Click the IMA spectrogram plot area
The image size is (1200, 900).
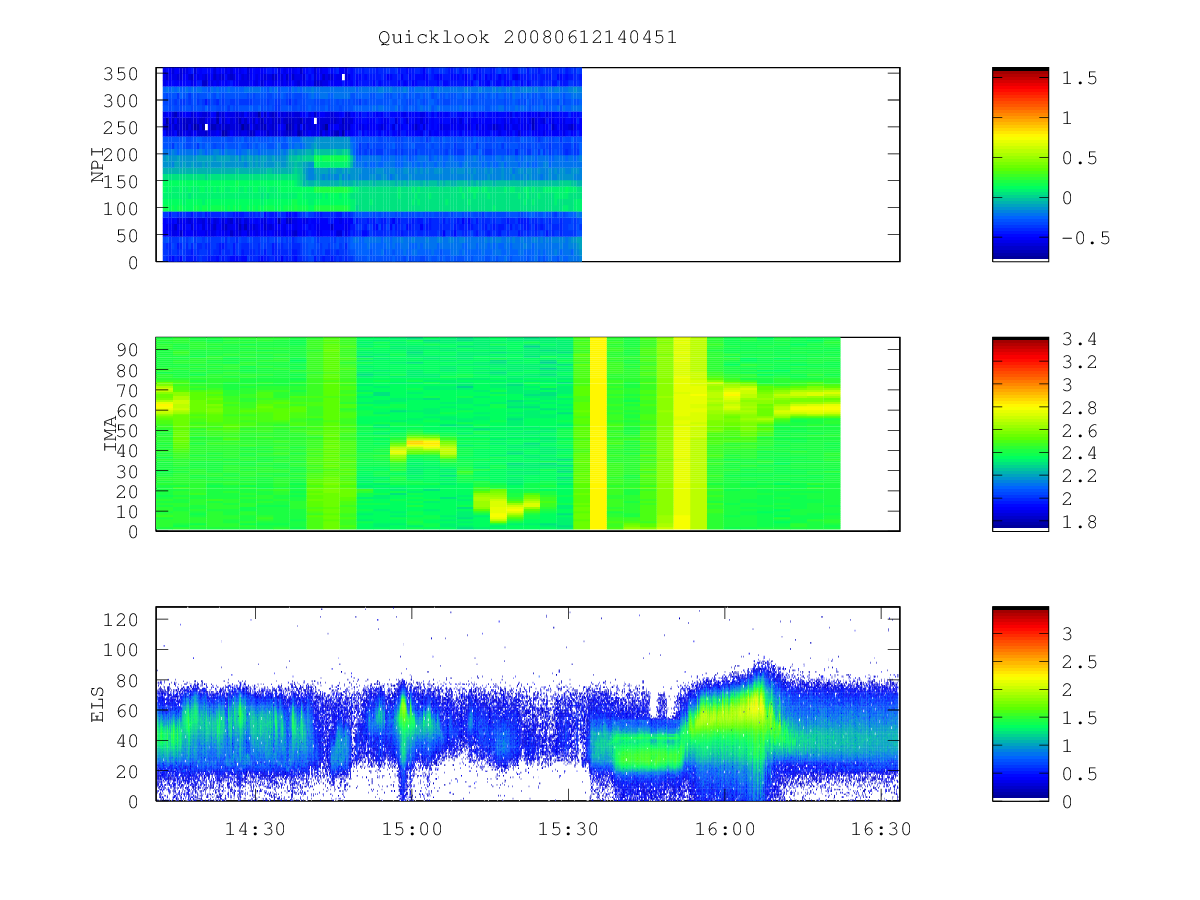click(528, 434)
